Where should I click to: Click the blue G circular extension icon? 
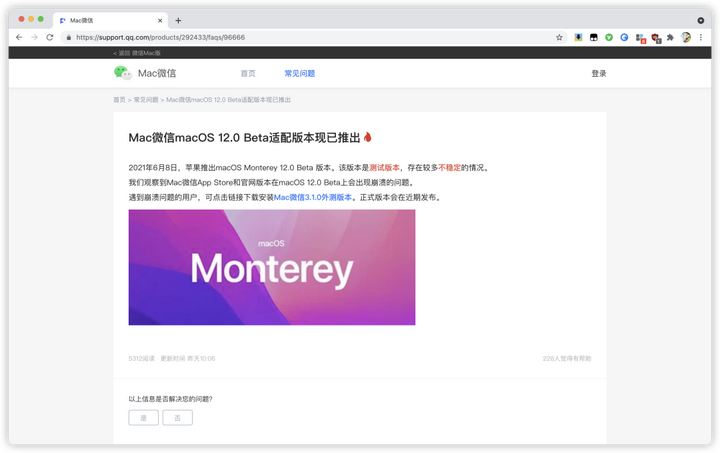pos(624,37)
